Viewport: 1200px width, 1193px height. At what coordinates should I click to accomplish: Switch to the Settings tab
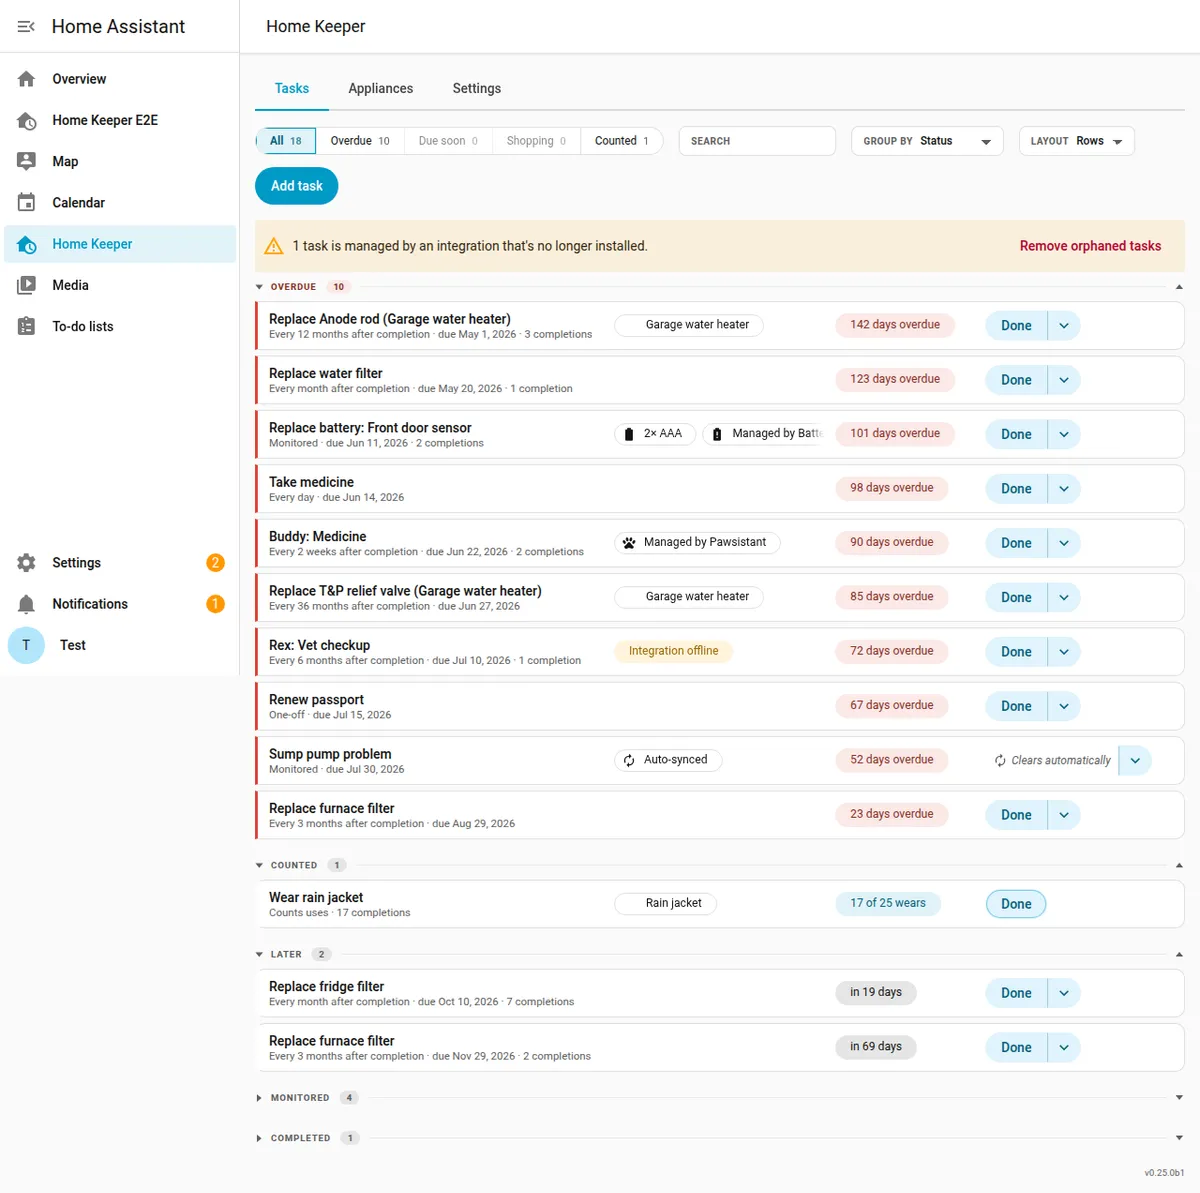477,88
